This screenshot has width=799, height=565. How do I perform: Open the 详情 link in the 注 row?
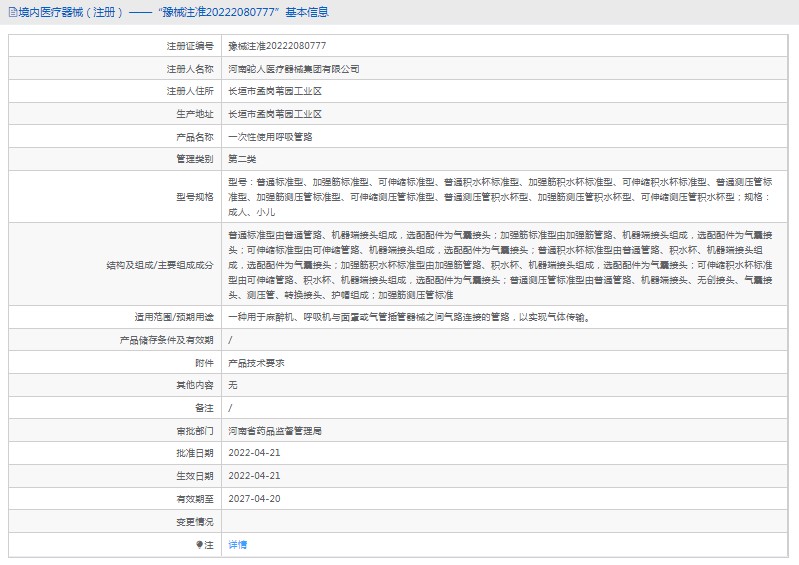(237, 545)
